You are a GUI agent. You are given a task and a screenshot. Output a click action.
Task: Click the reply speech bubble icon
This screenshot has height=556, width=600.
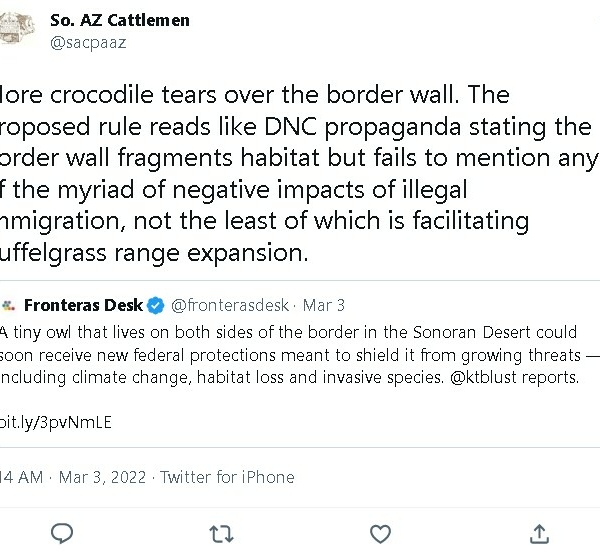coord(62,533)
